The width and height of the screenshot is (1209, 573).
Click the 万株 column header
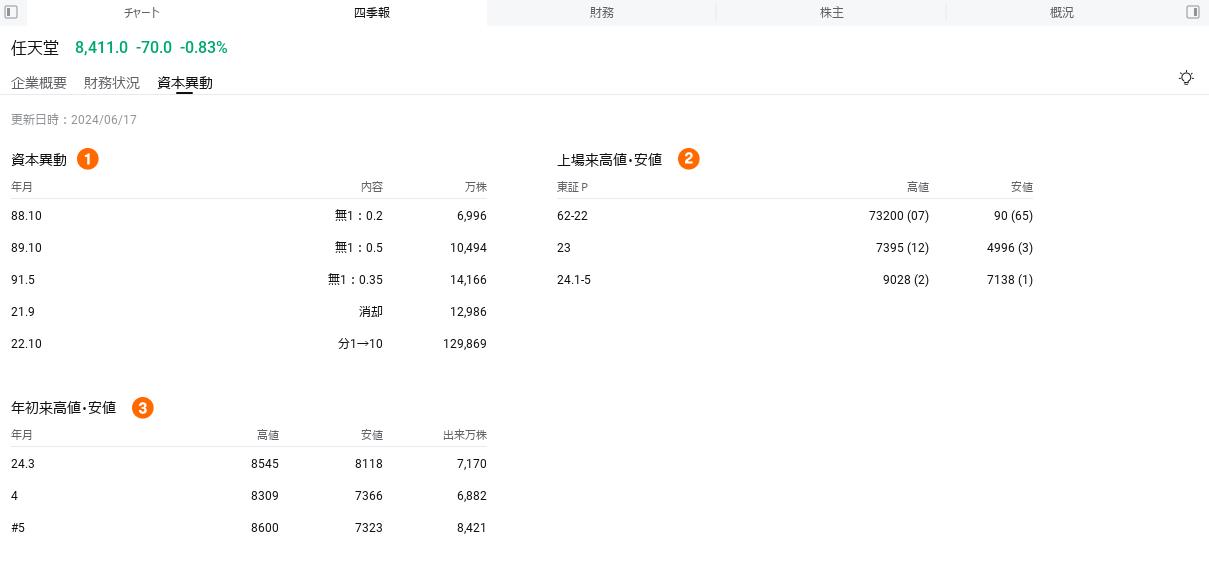476,187
